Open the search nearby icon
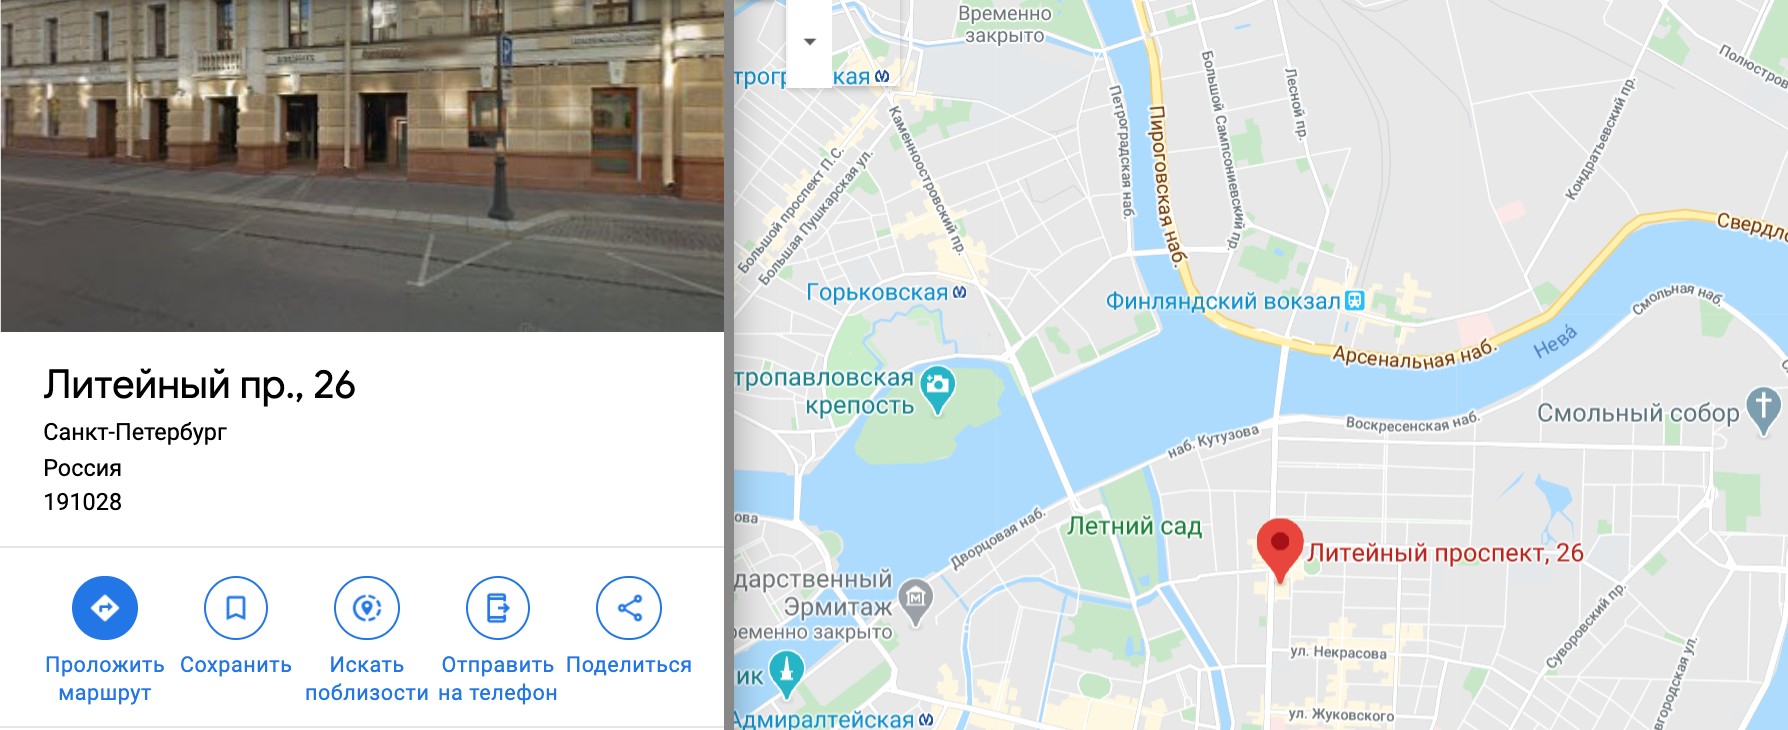 367,608
